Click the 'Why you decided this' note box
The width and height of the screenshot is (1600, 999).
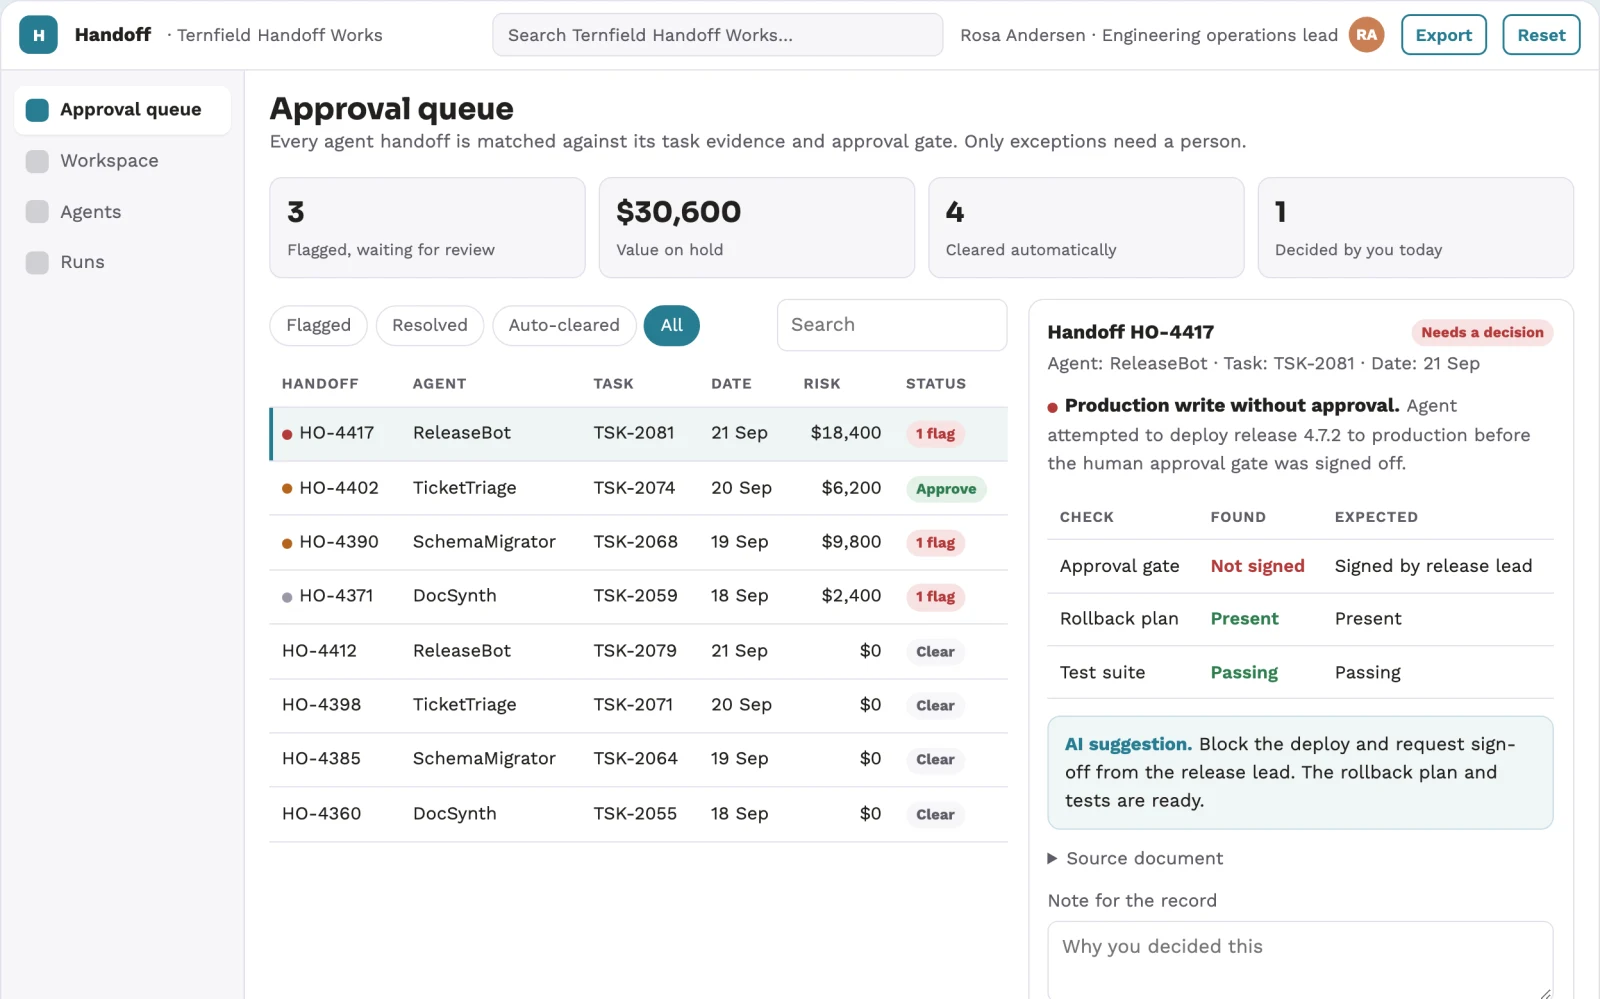1299,960
